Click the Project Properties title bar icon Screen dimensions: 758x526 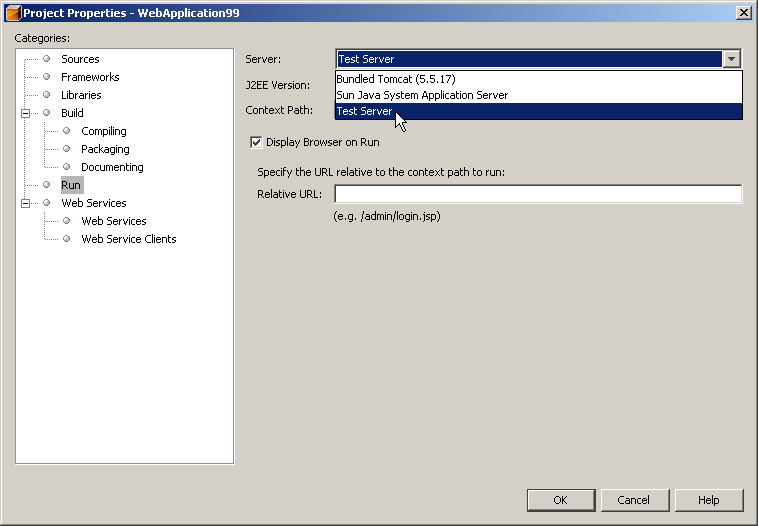pos(13,13)
